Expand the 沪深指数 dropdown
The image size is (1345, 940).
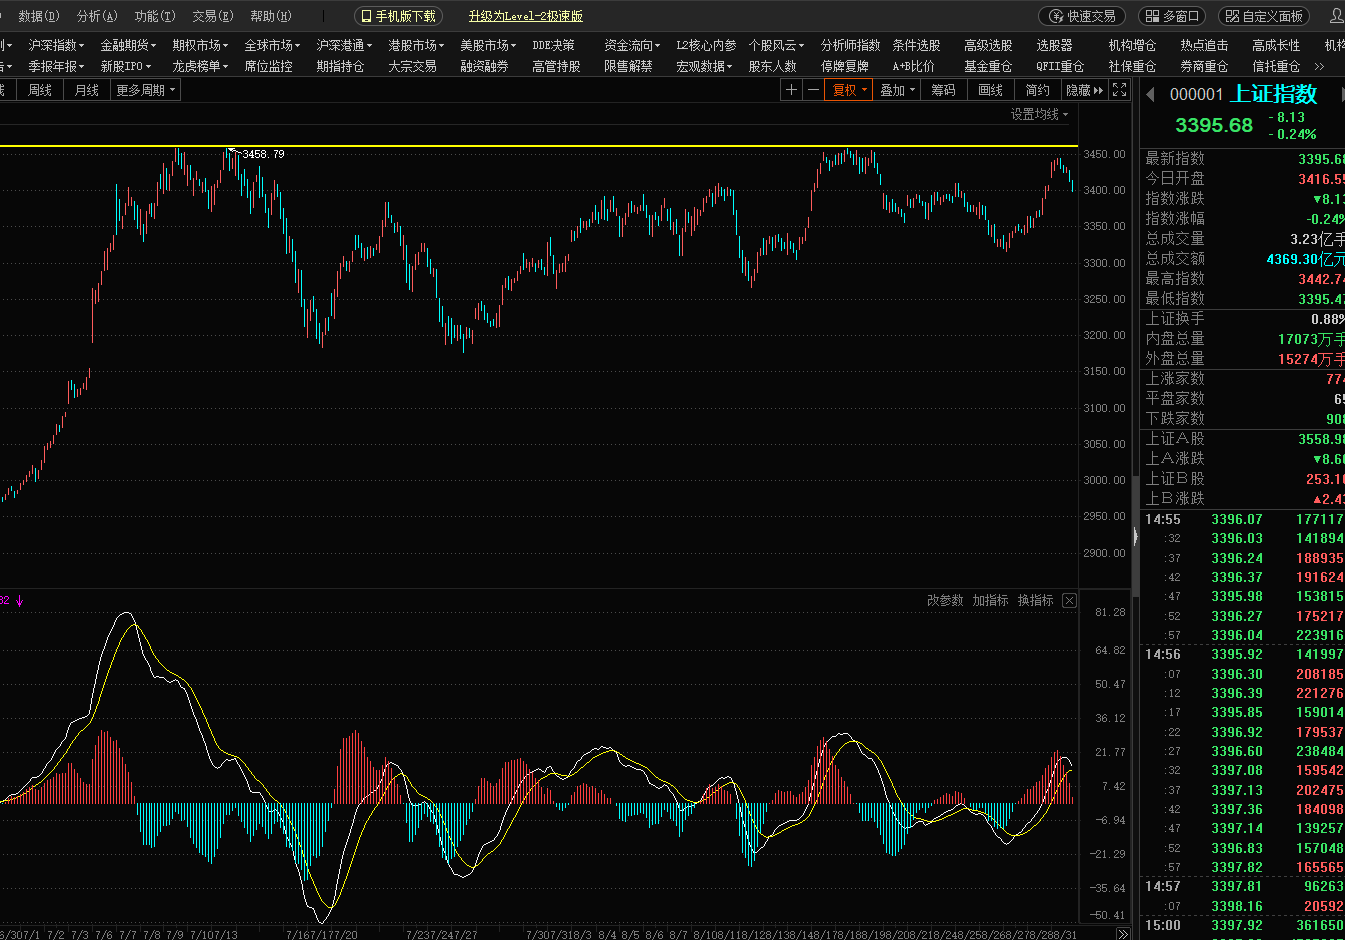(56, 45)
